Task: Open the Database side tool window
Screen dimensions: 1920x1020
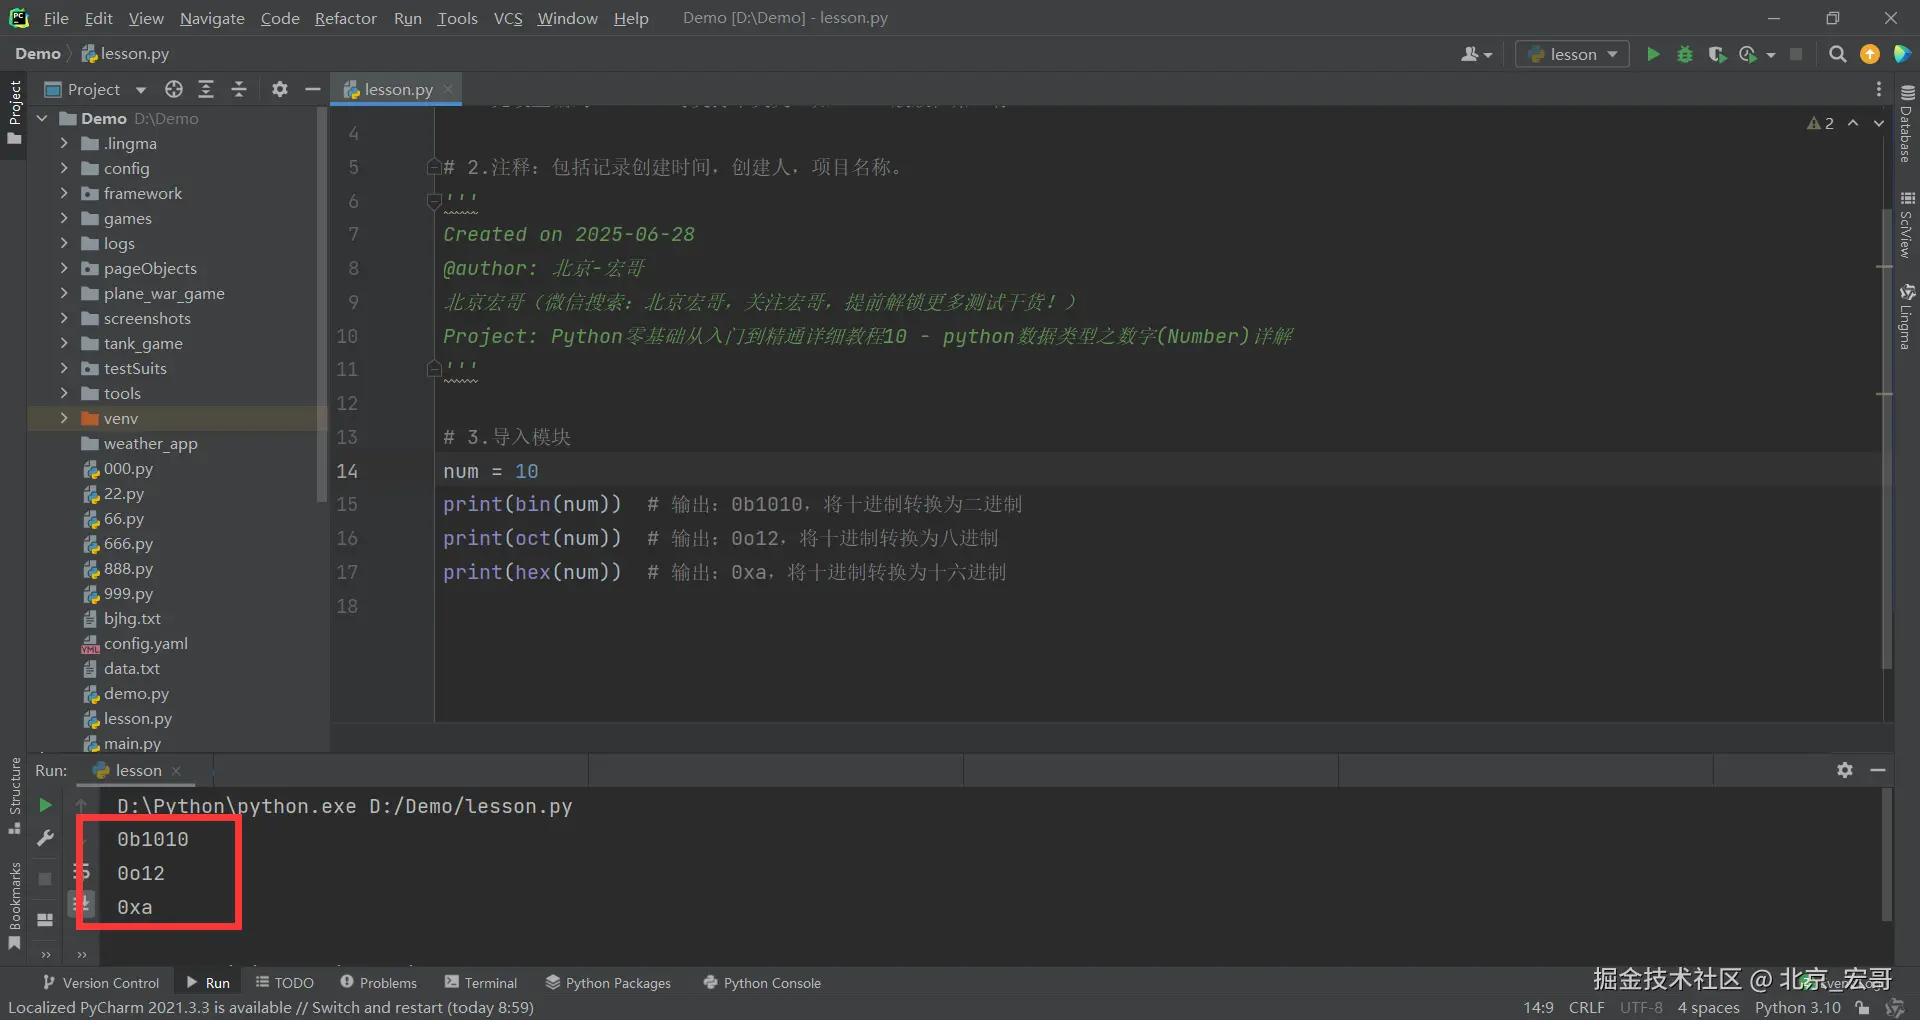Action: (x=1907, y=123)
